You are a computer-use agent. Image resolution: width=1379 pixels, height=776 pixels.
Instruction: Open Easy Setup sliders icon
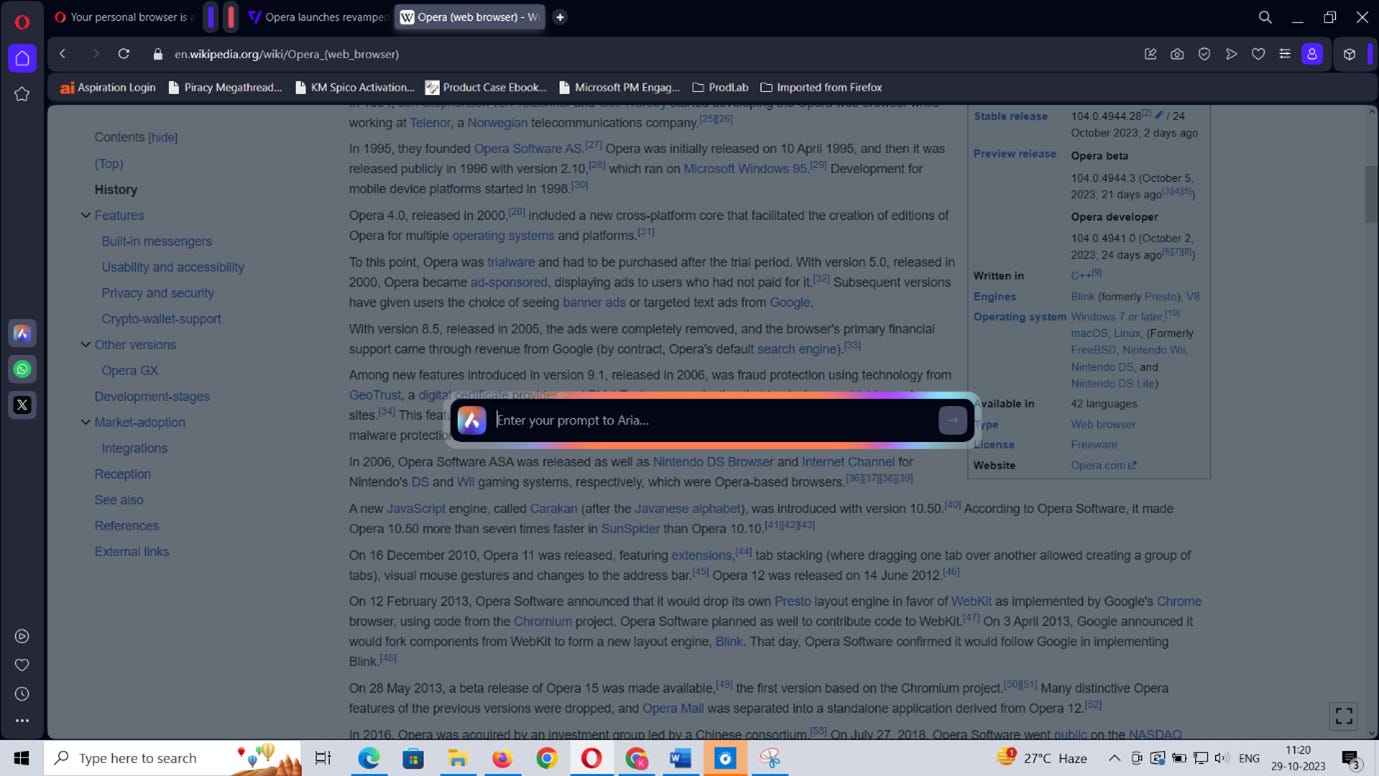1285,54
